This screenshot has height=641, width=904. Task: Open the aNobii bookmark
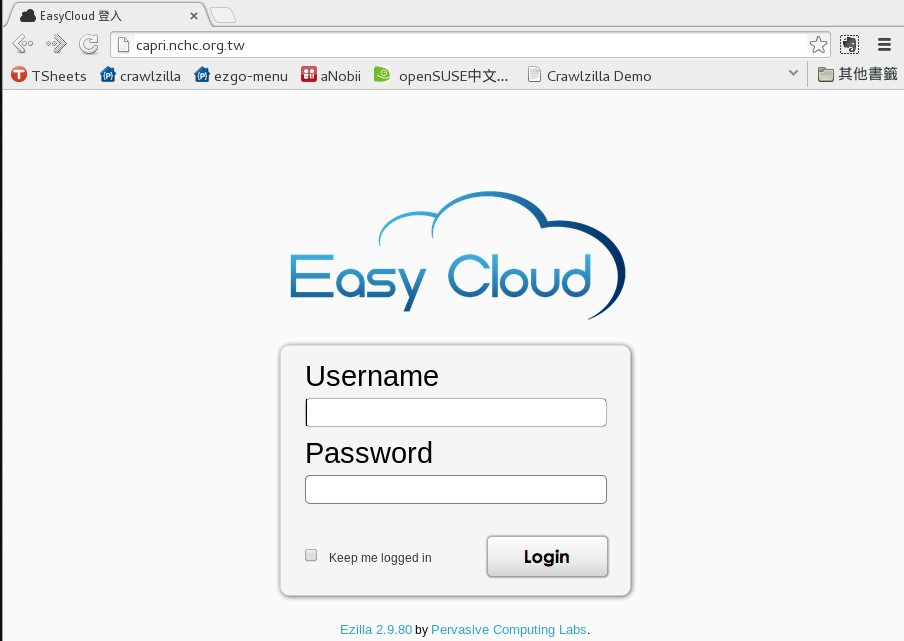coord(331,76)
